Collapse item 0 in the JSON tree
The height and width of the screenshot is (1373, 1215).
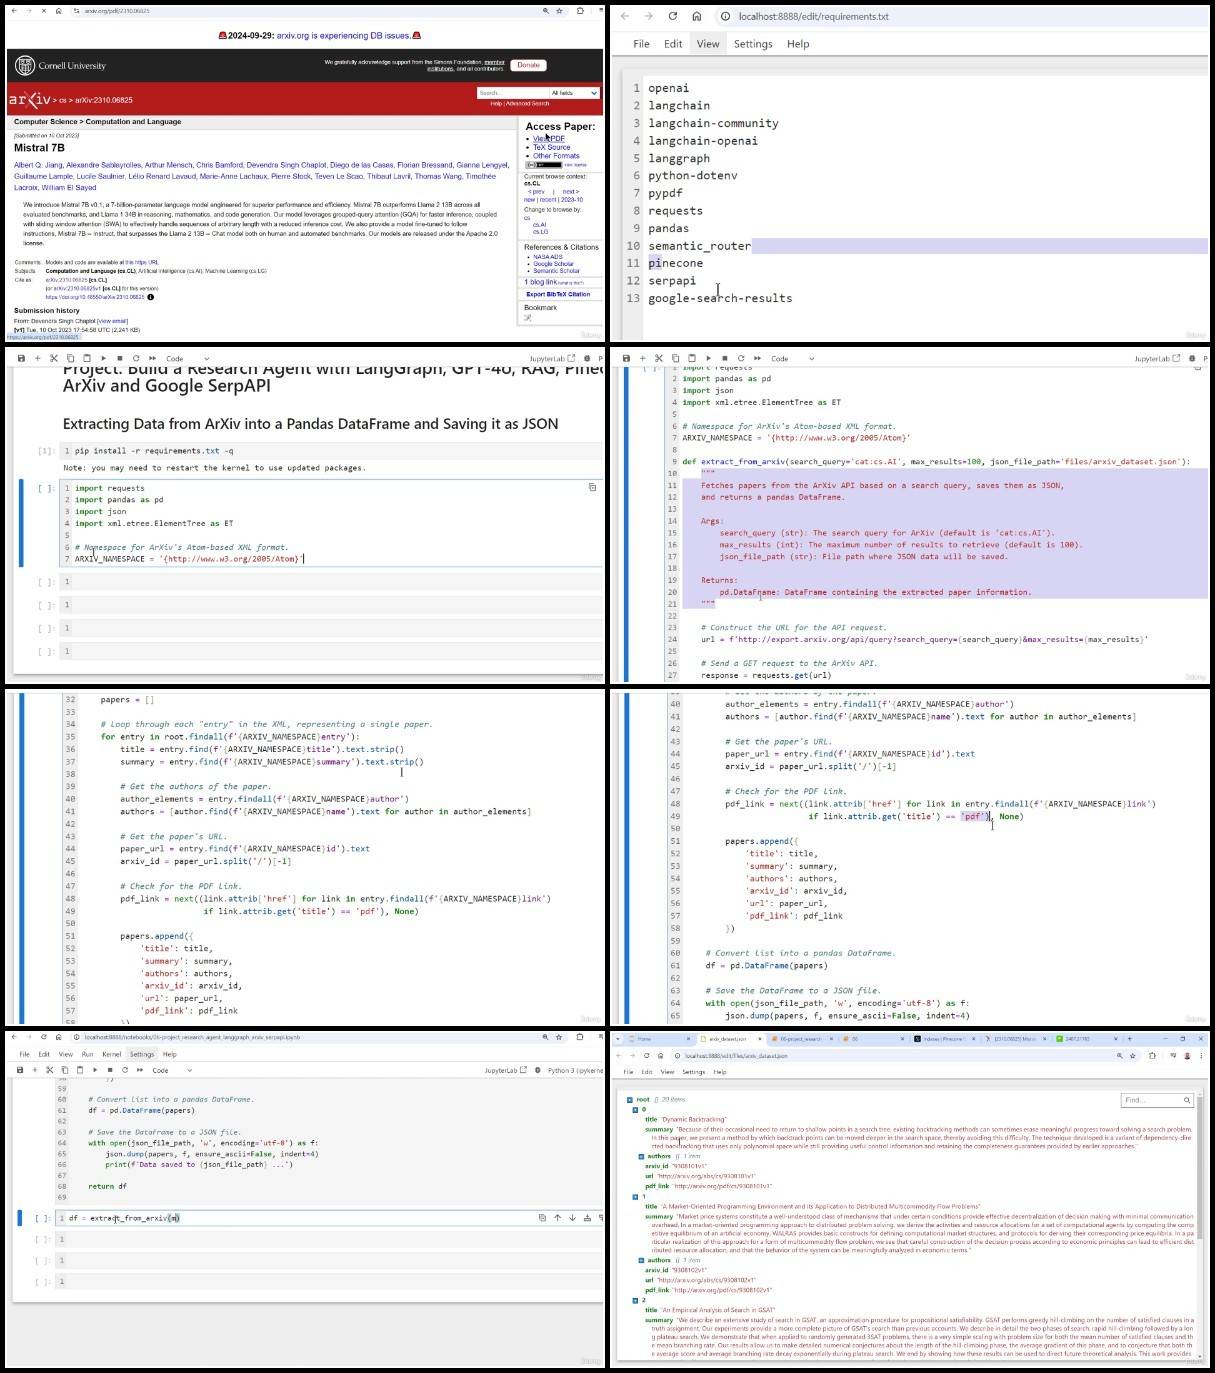click(636, 1110)
